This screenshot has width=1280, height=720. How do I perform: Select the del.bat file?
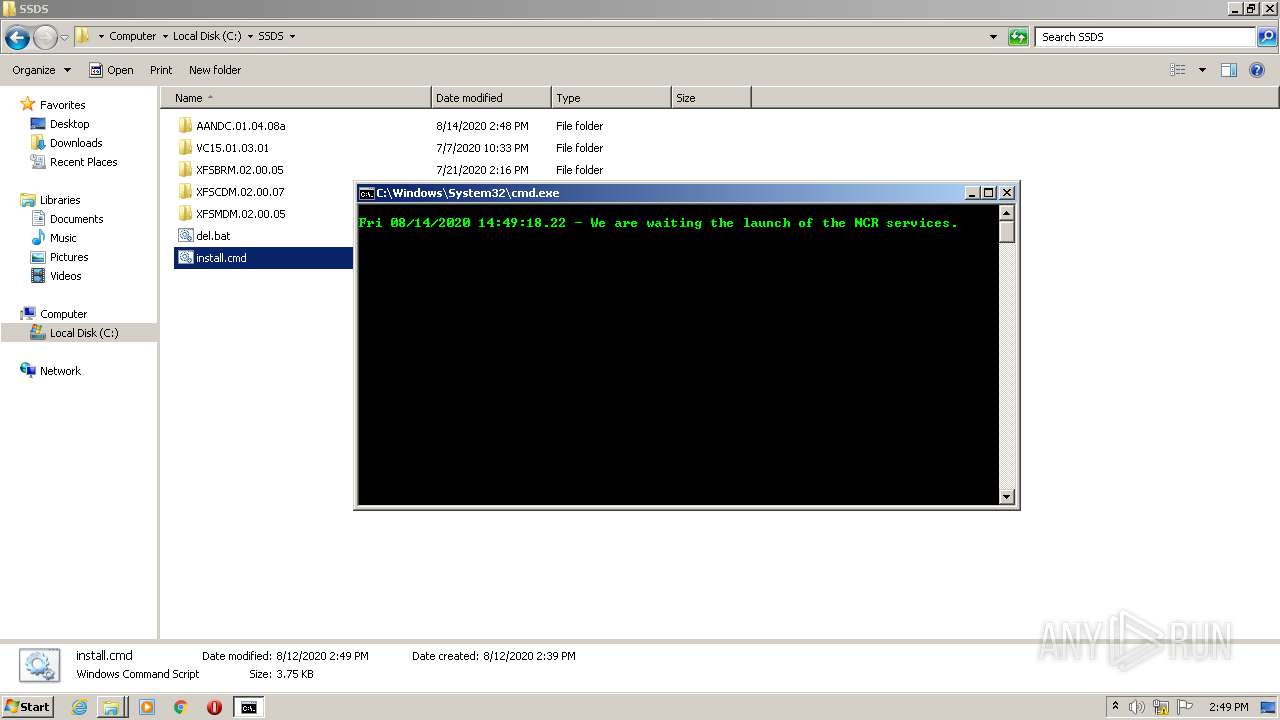click(212, 236)
